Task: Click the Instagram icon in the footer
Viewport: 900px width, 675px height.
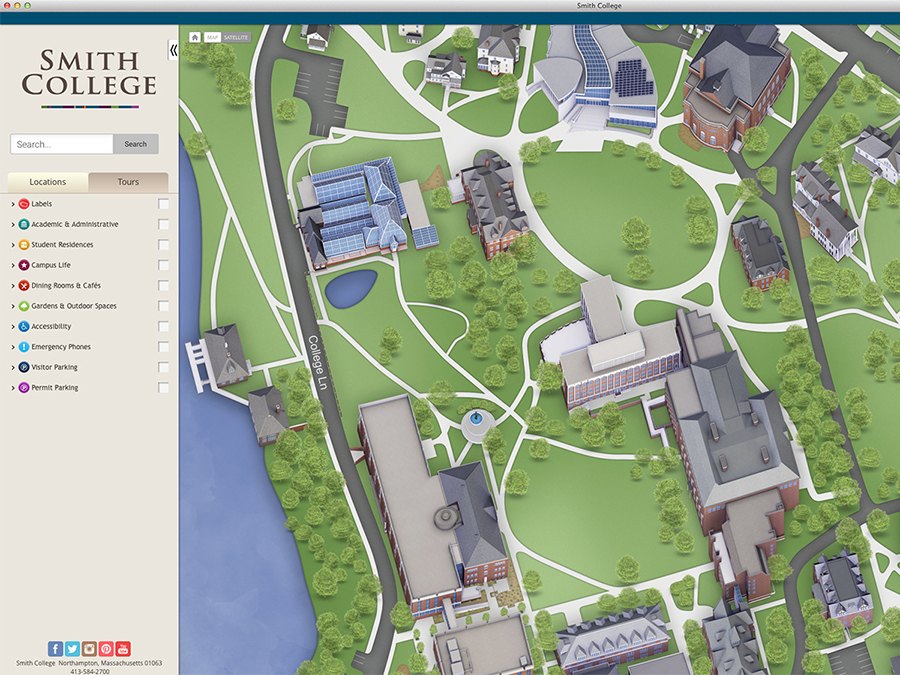Action: tap(89, 649)
